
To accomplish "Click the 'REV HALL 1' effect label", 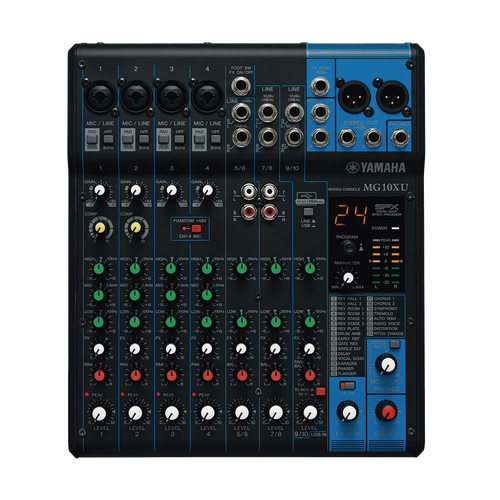I will pyautogui.click(x=349, y=299).
